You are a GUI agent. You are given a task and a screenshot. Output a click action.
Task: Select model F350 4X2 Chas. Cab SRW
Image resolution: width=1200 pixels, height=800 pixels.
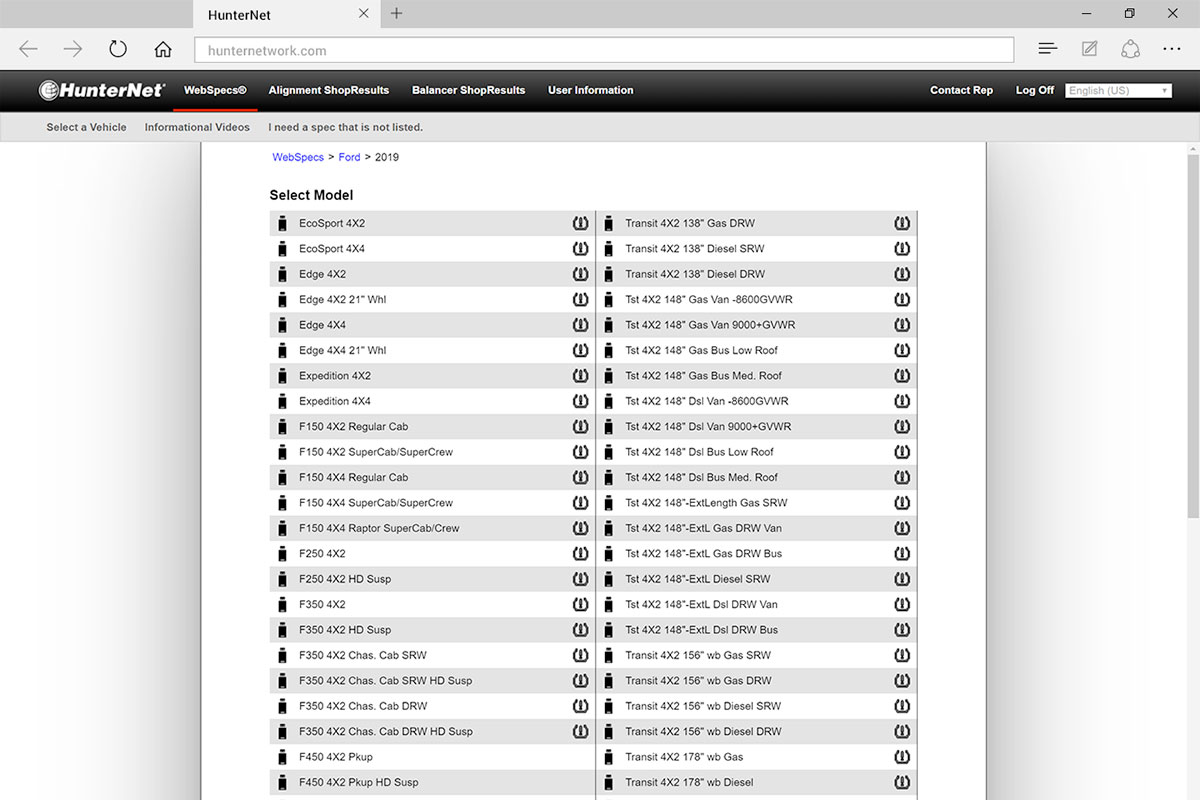363,655
